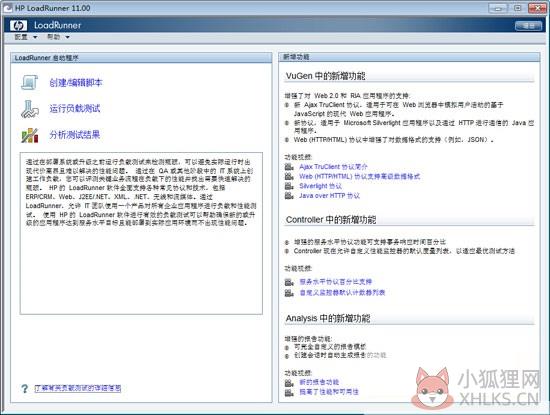Open the 新的报告功能 link

319,382
